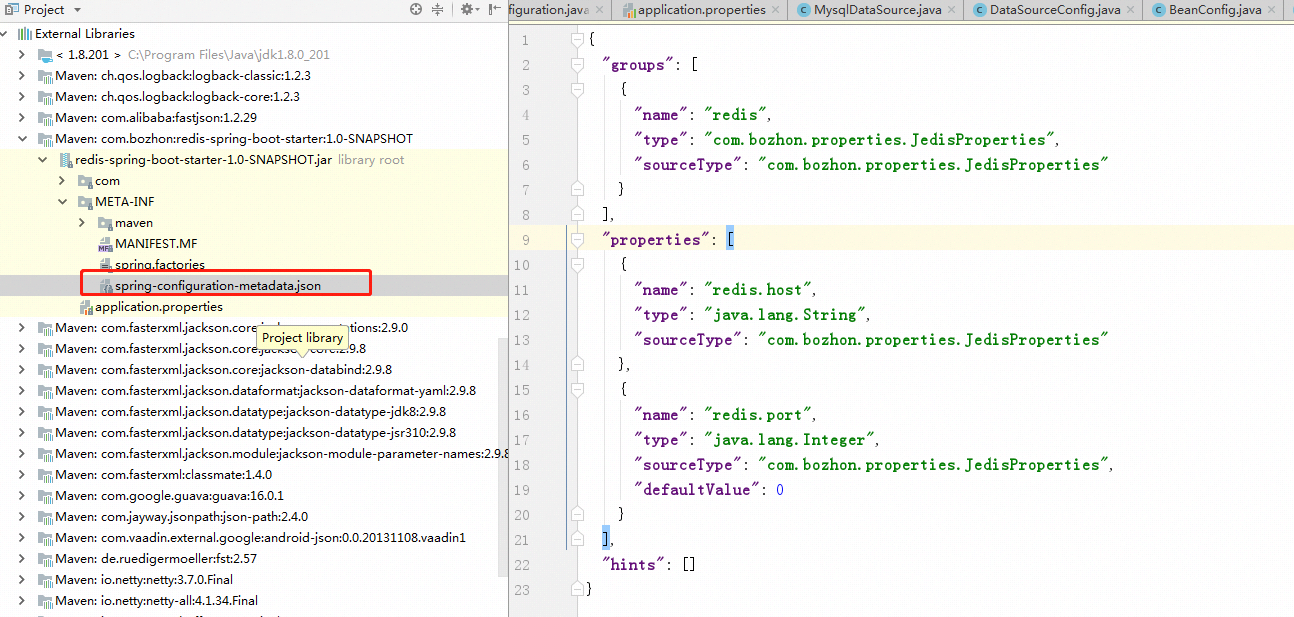This screenshot has height=617, width=1294.
Task: Click the redis-spring-boot-starter jar file icon
Action: click(x=65, y=160)
